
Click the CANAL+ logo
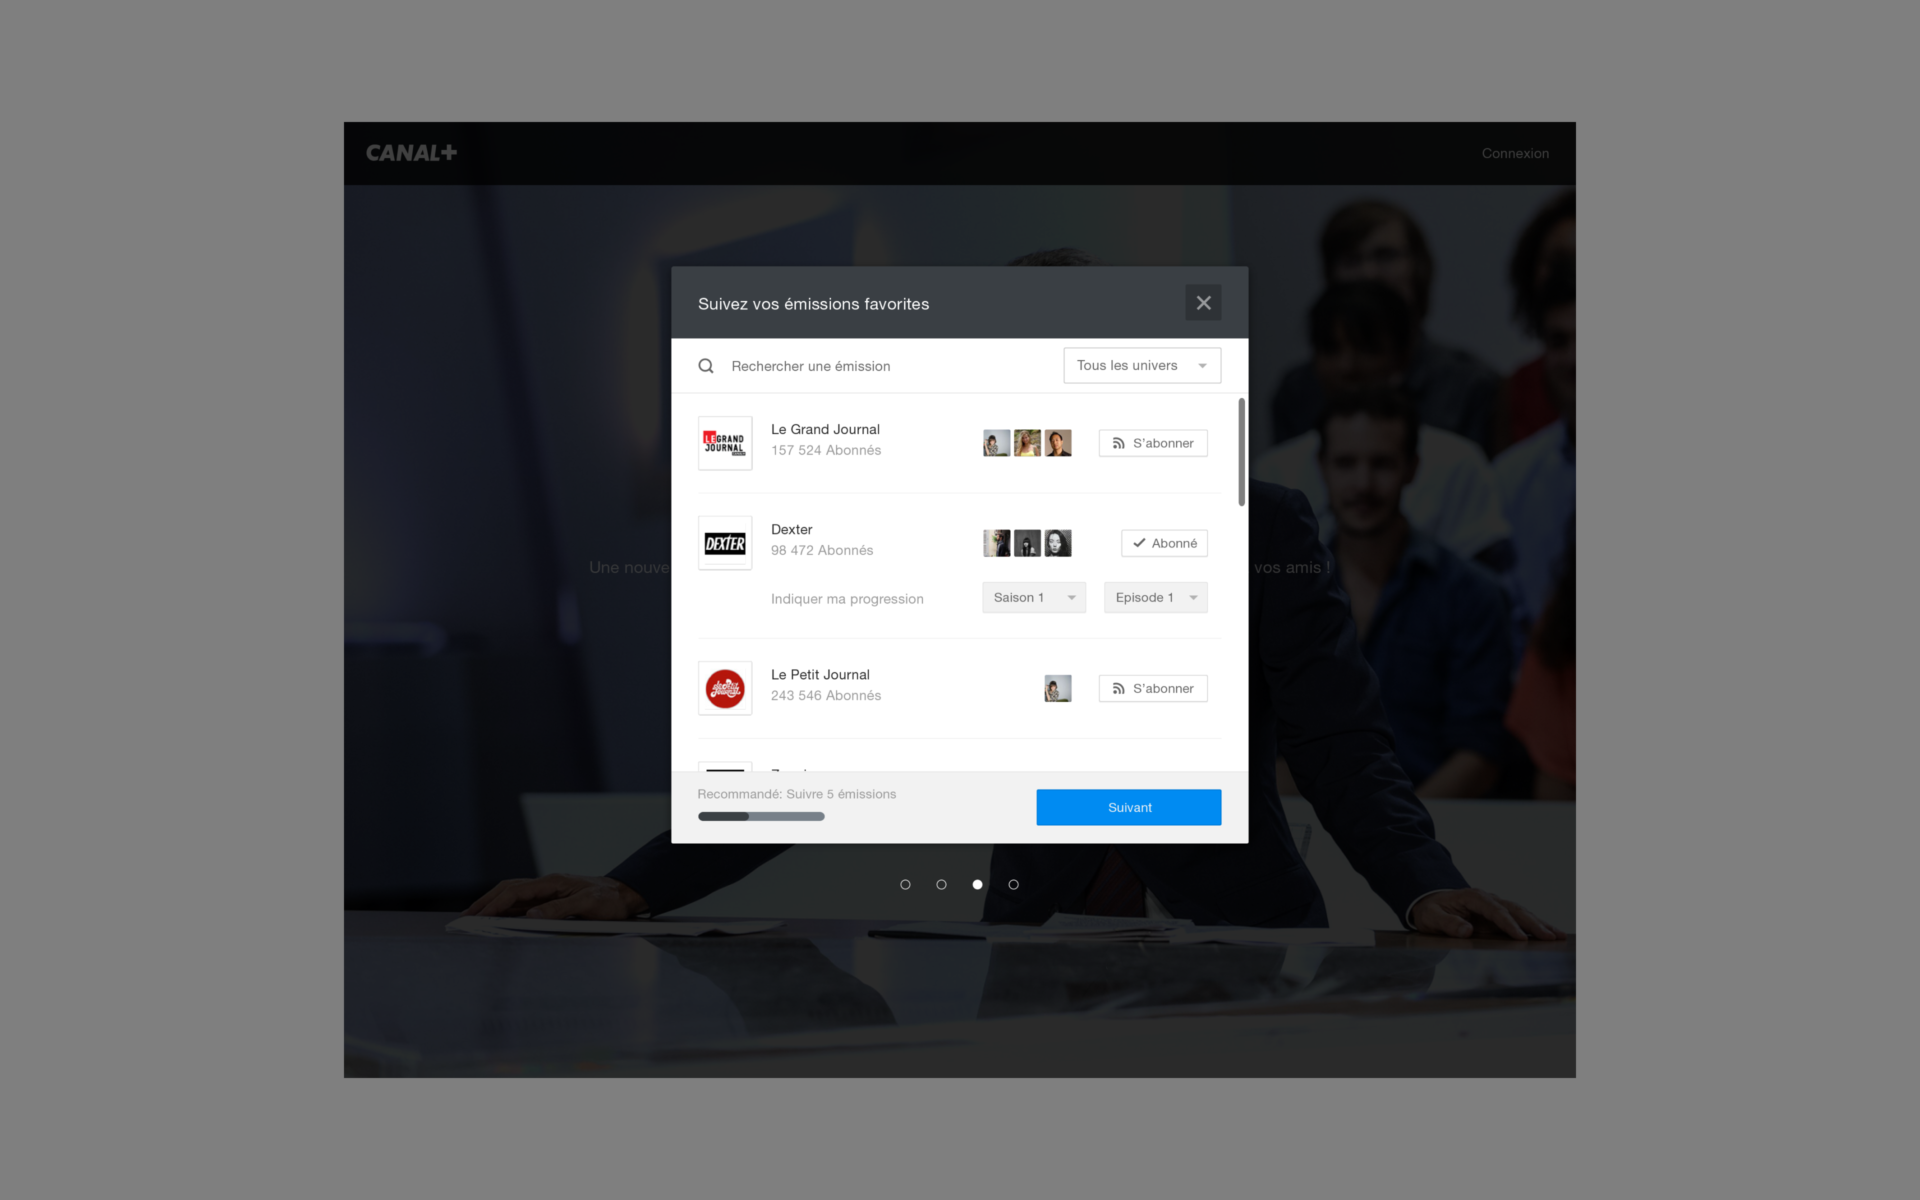click(411, 153)
